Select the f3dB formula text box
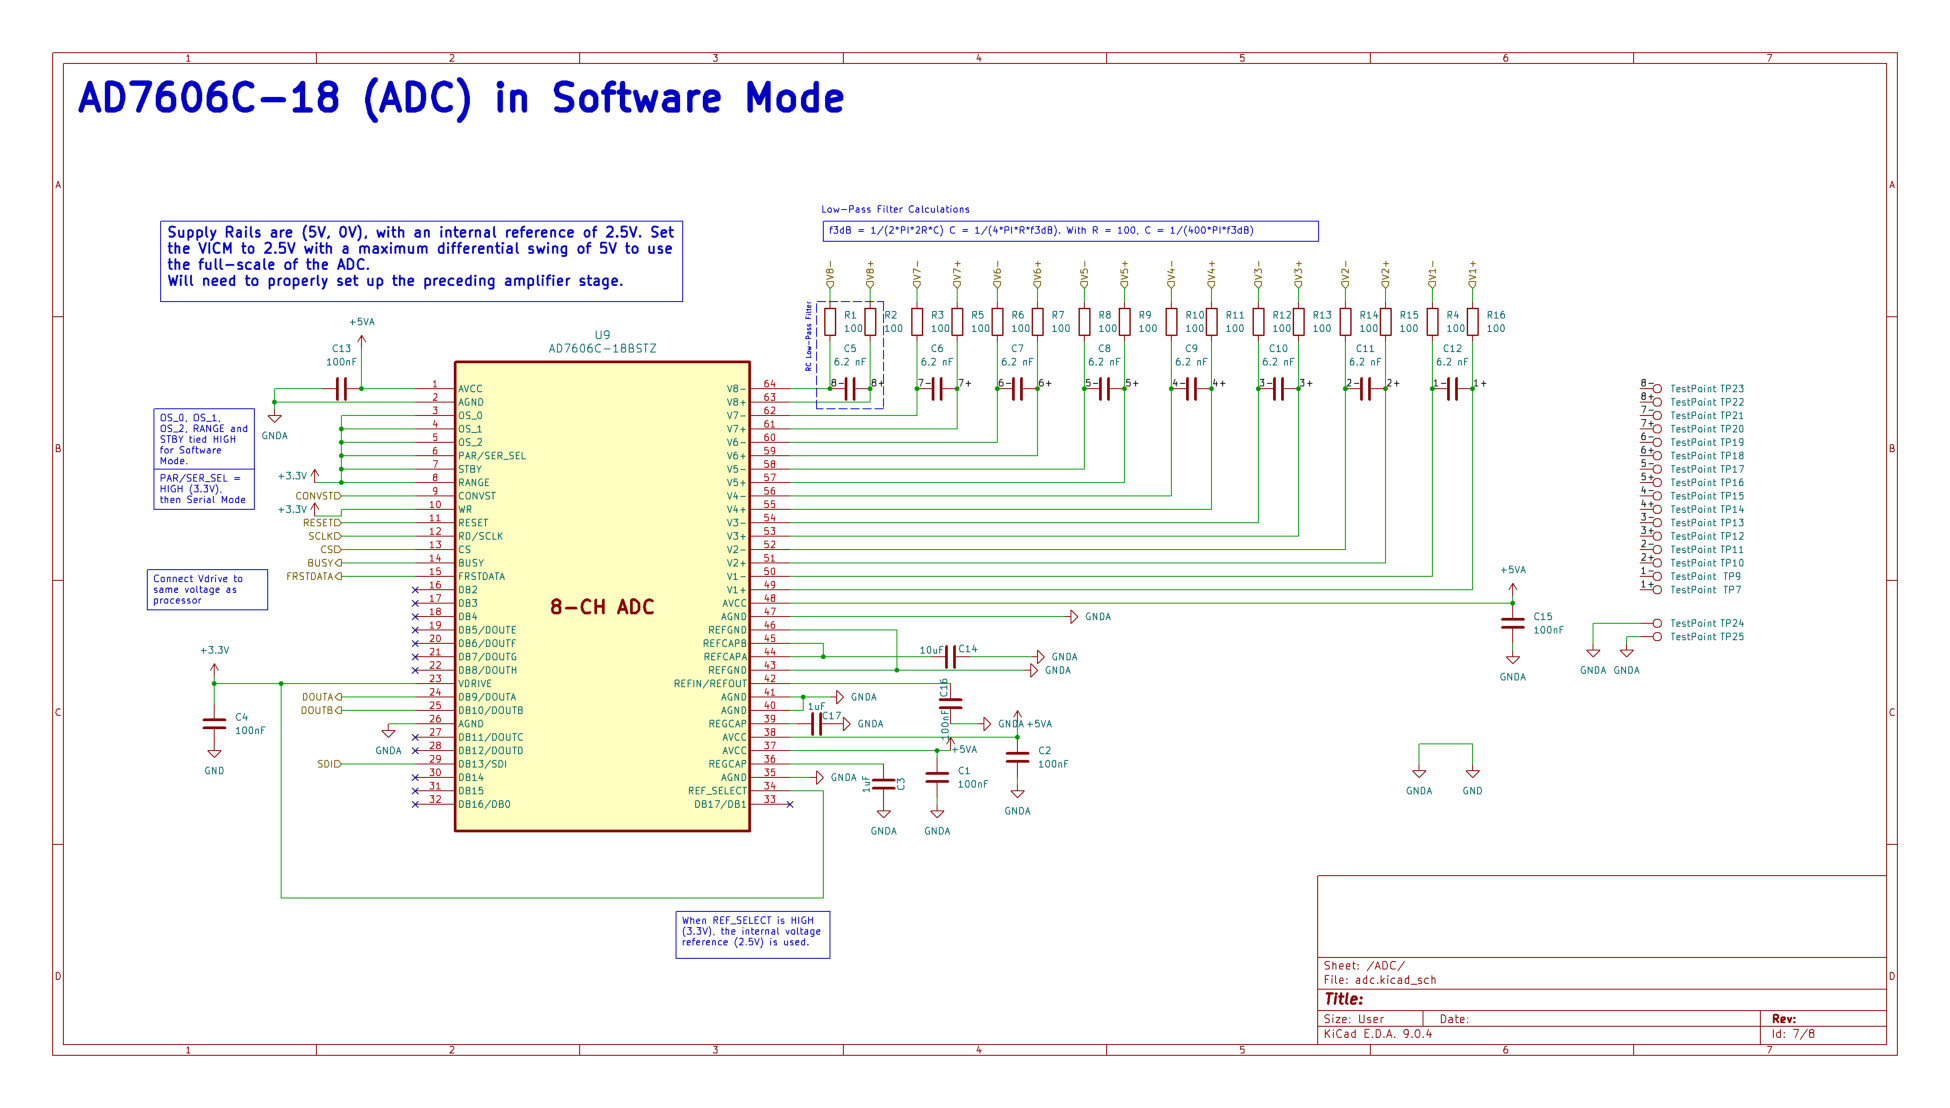 pyautogui.click(x=1070, y=231)
